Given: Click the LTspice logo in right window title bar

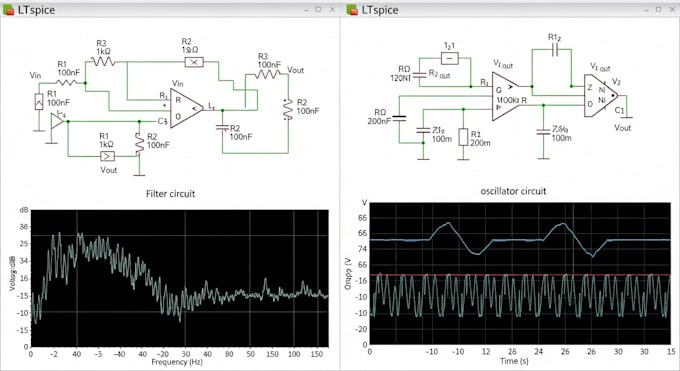Looking at the screenshot, I should click(352, 10).
